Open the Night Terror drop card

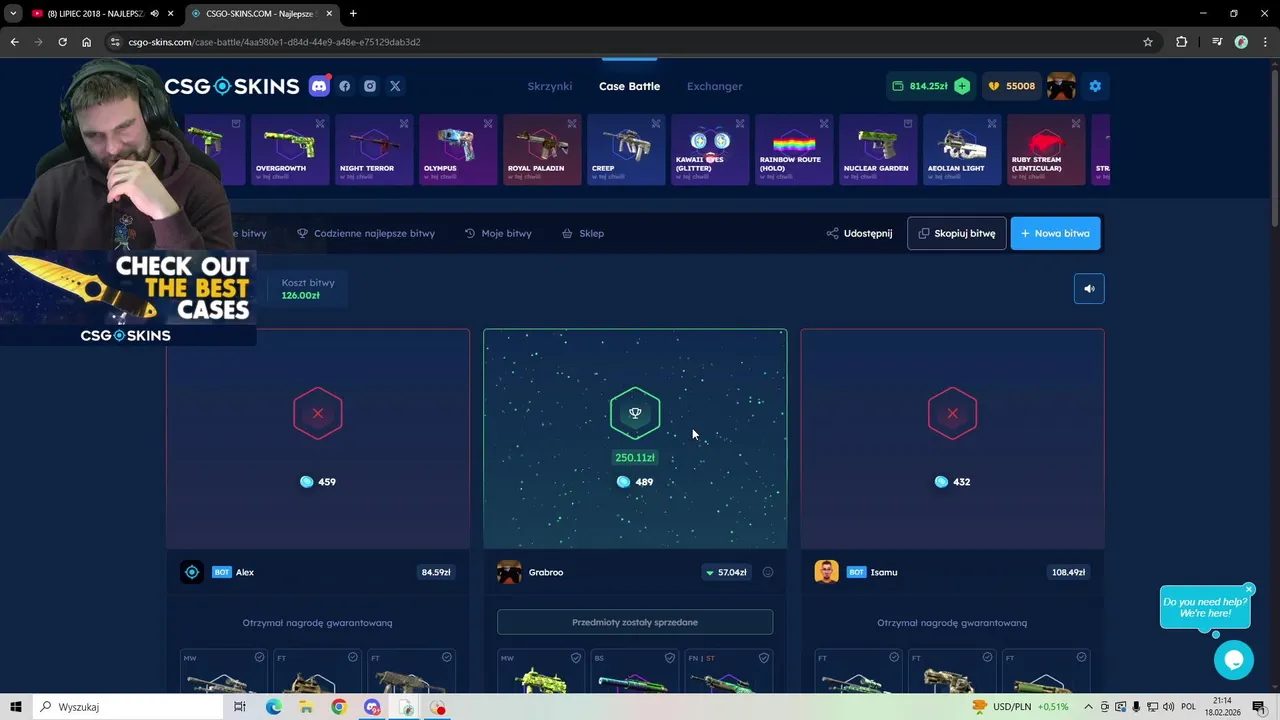(373, 150)
